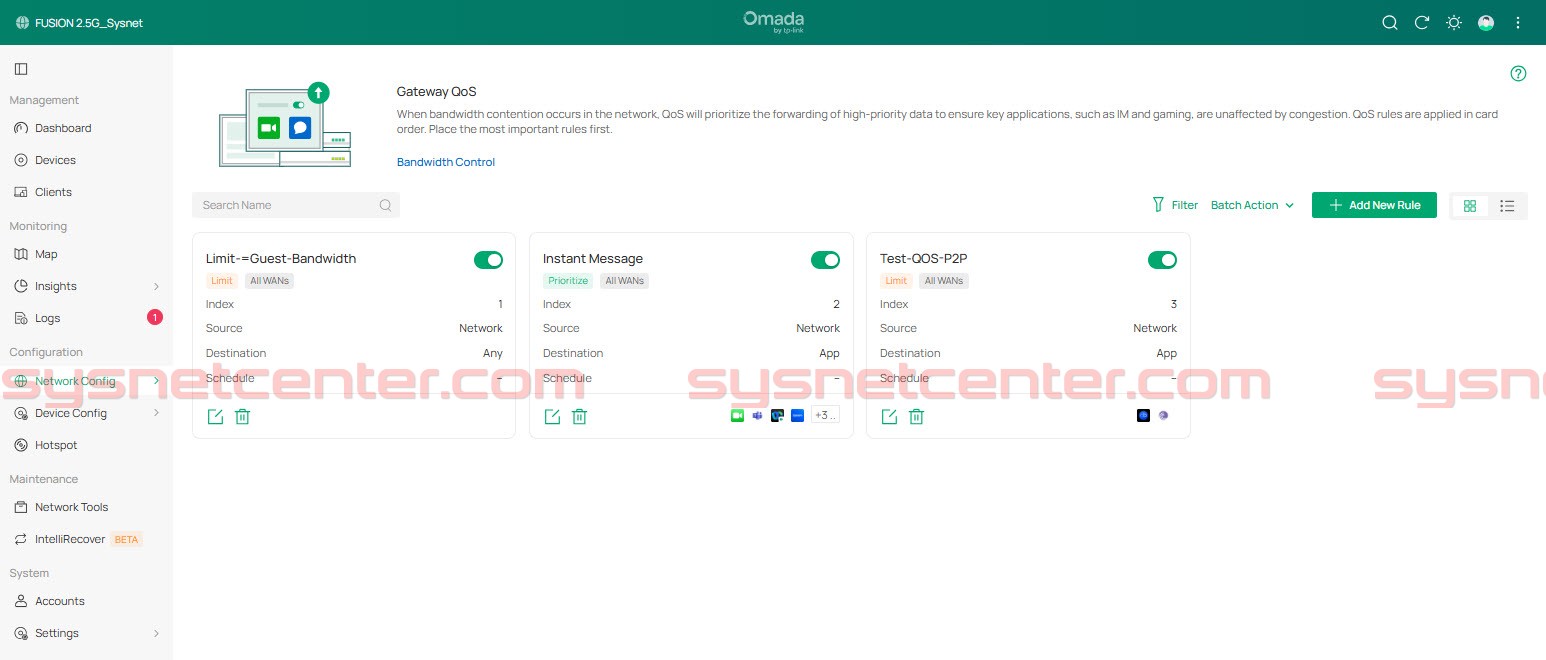Image resolution: width=1546 pixels, height=660 pixels.
Task: Click the Add New Rule button
Action: pyautogui.click(x=1374, y=205)
